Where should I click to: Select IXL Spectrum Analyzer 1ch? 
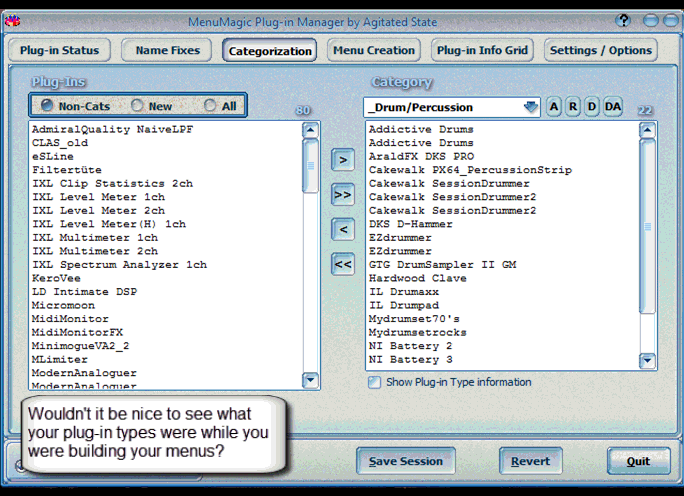tap(120, 265)
